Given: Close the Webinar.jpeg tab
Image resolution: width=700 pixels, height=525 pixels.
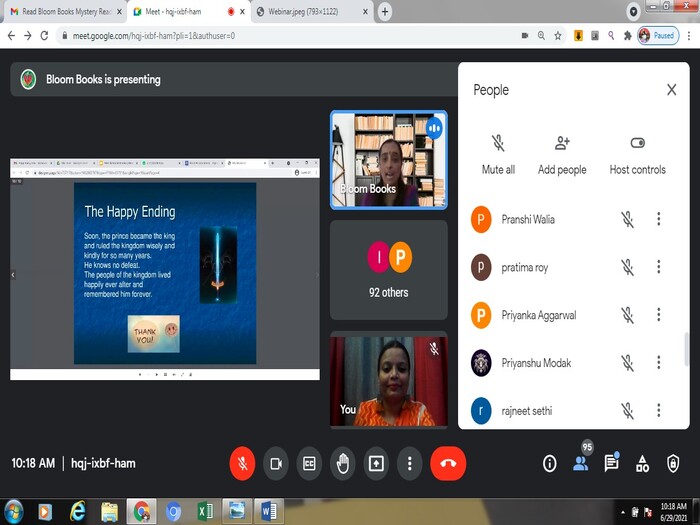Looking at the screenshot, I should click(x=365, y=12).
